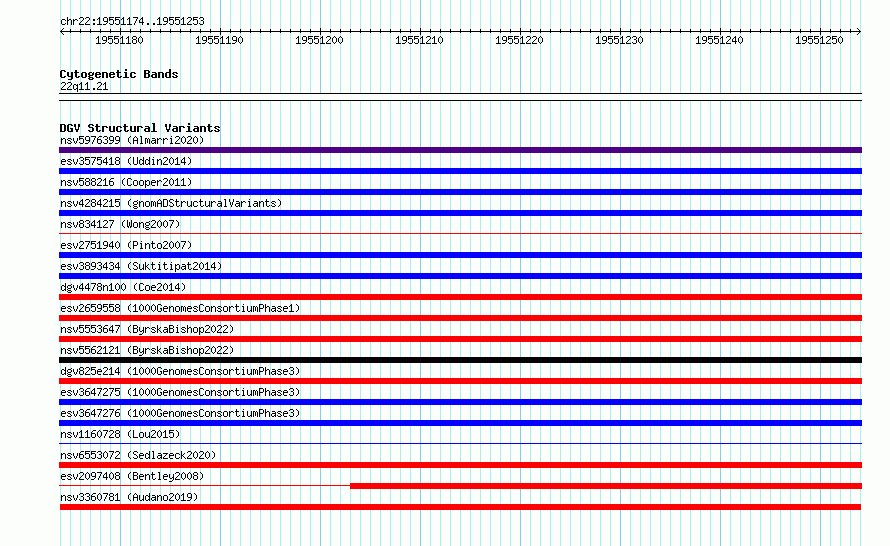
Task: Click the nsv5976399 (Almarri2020) variant label
Action: coord(132,140)
